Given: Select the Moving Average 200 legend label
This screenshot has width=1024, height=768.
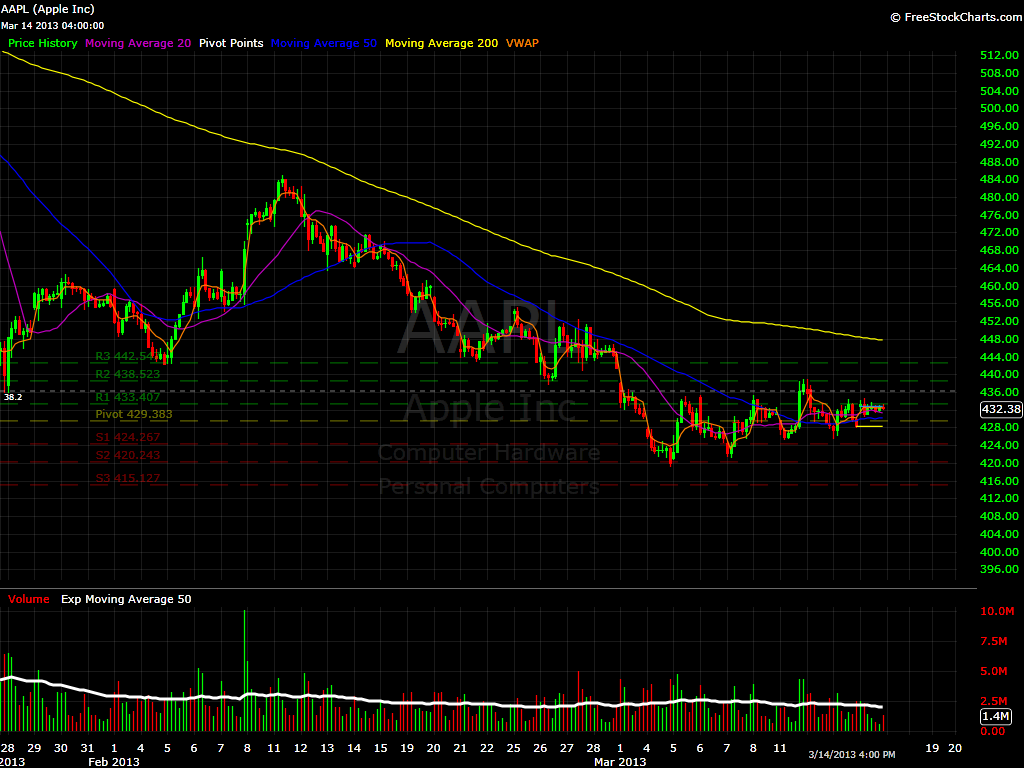Looking at the screenshot, I should (441, 43).
